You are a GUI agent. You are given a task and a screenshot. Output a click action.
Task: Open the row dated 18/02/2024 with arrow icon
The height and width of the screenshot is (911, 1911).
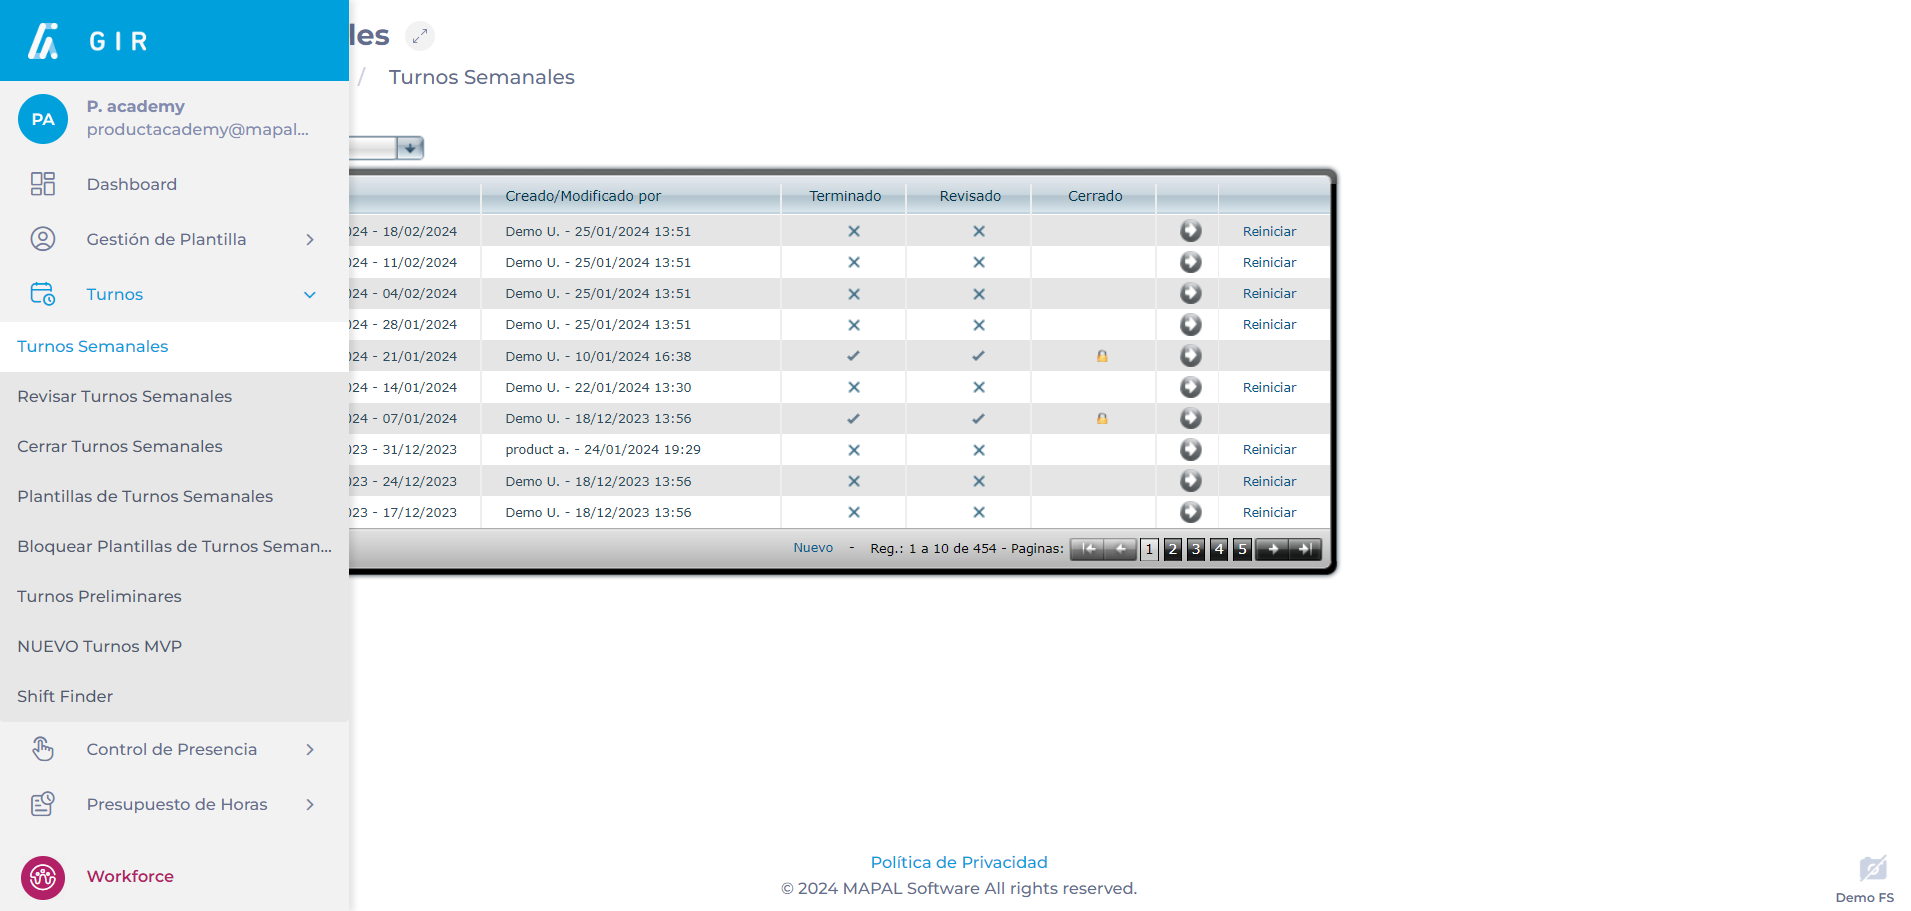tap(1190, 231)
